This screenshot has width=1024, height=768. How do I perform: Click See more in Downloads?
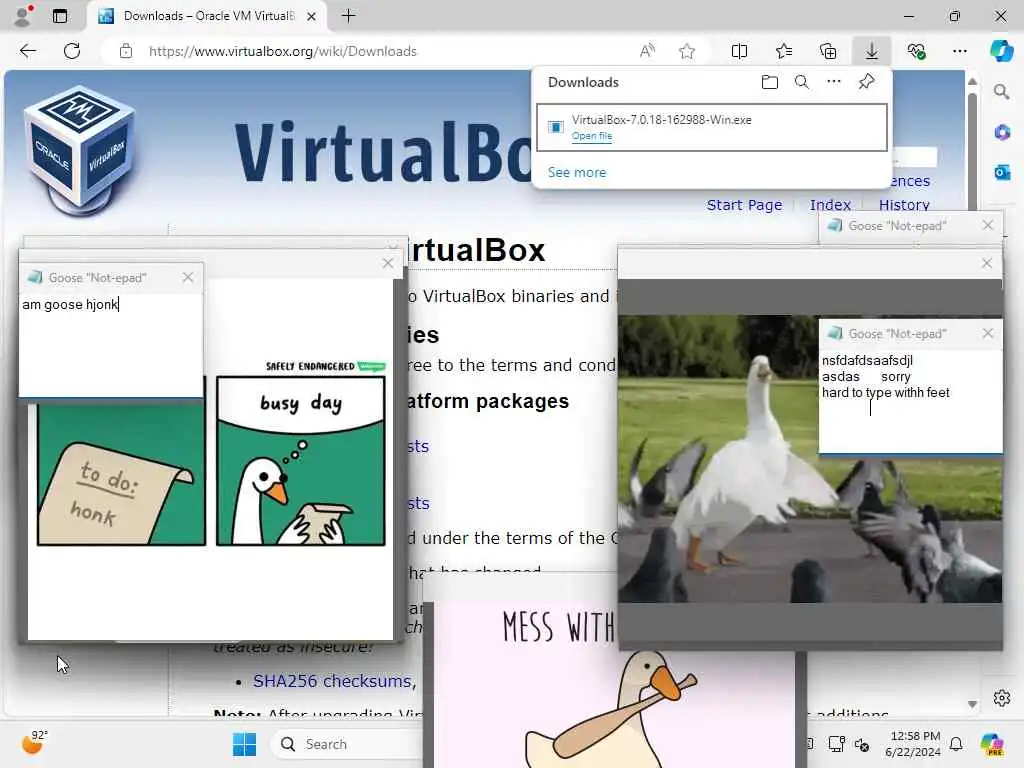pos(577,172)
